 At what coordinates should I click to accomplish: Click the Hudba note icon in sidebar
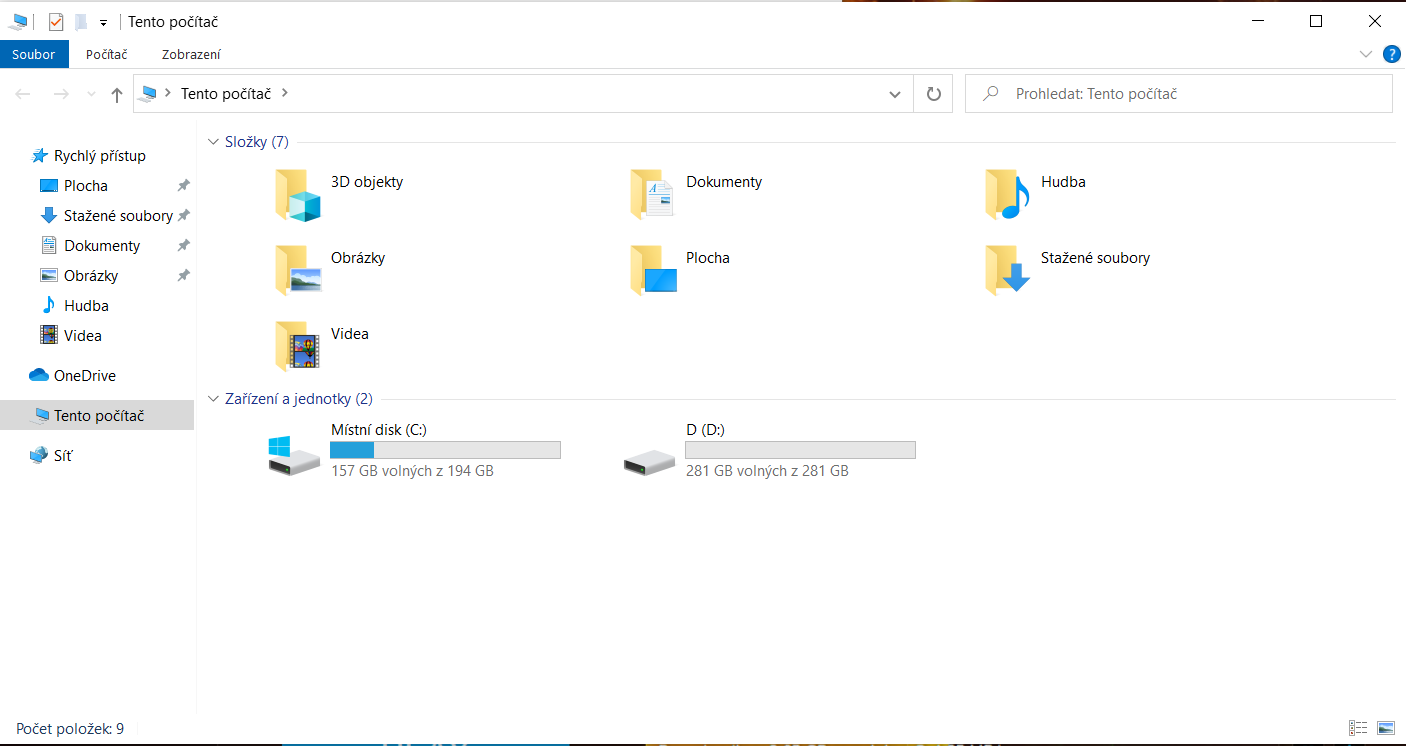[x=49, y=306]
